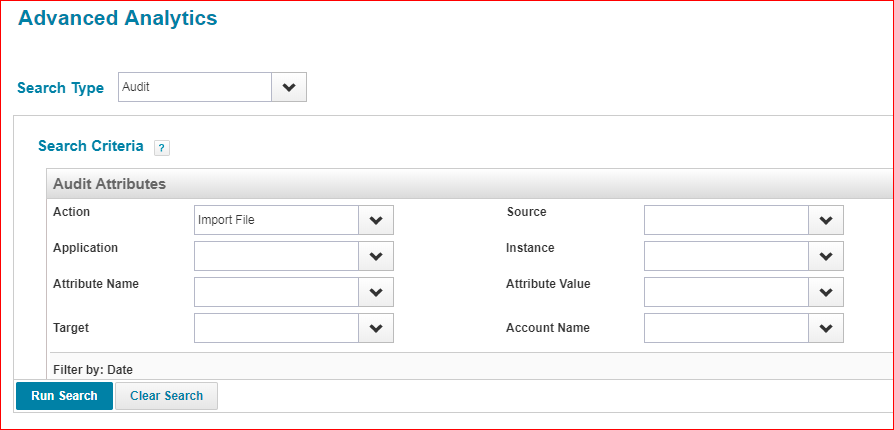Open the Attribute Name dropdown arrow
This screenshot has width=894, height=430.
point(376,292)
